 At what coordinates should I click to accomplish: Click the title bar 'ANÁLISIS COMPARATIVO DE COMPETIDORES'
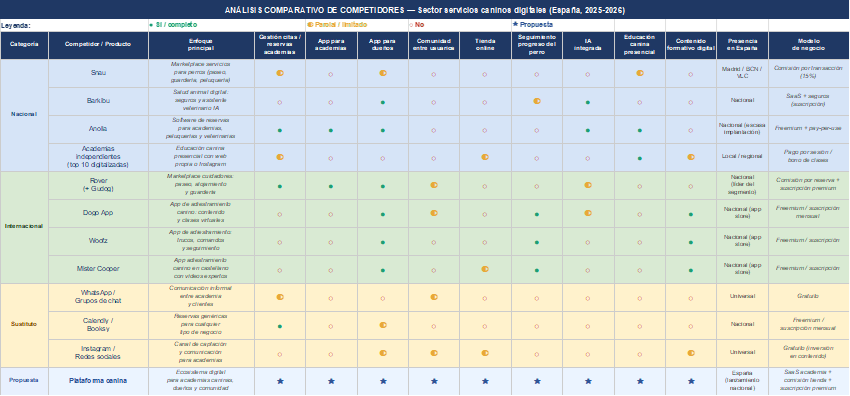pos(425,10)
